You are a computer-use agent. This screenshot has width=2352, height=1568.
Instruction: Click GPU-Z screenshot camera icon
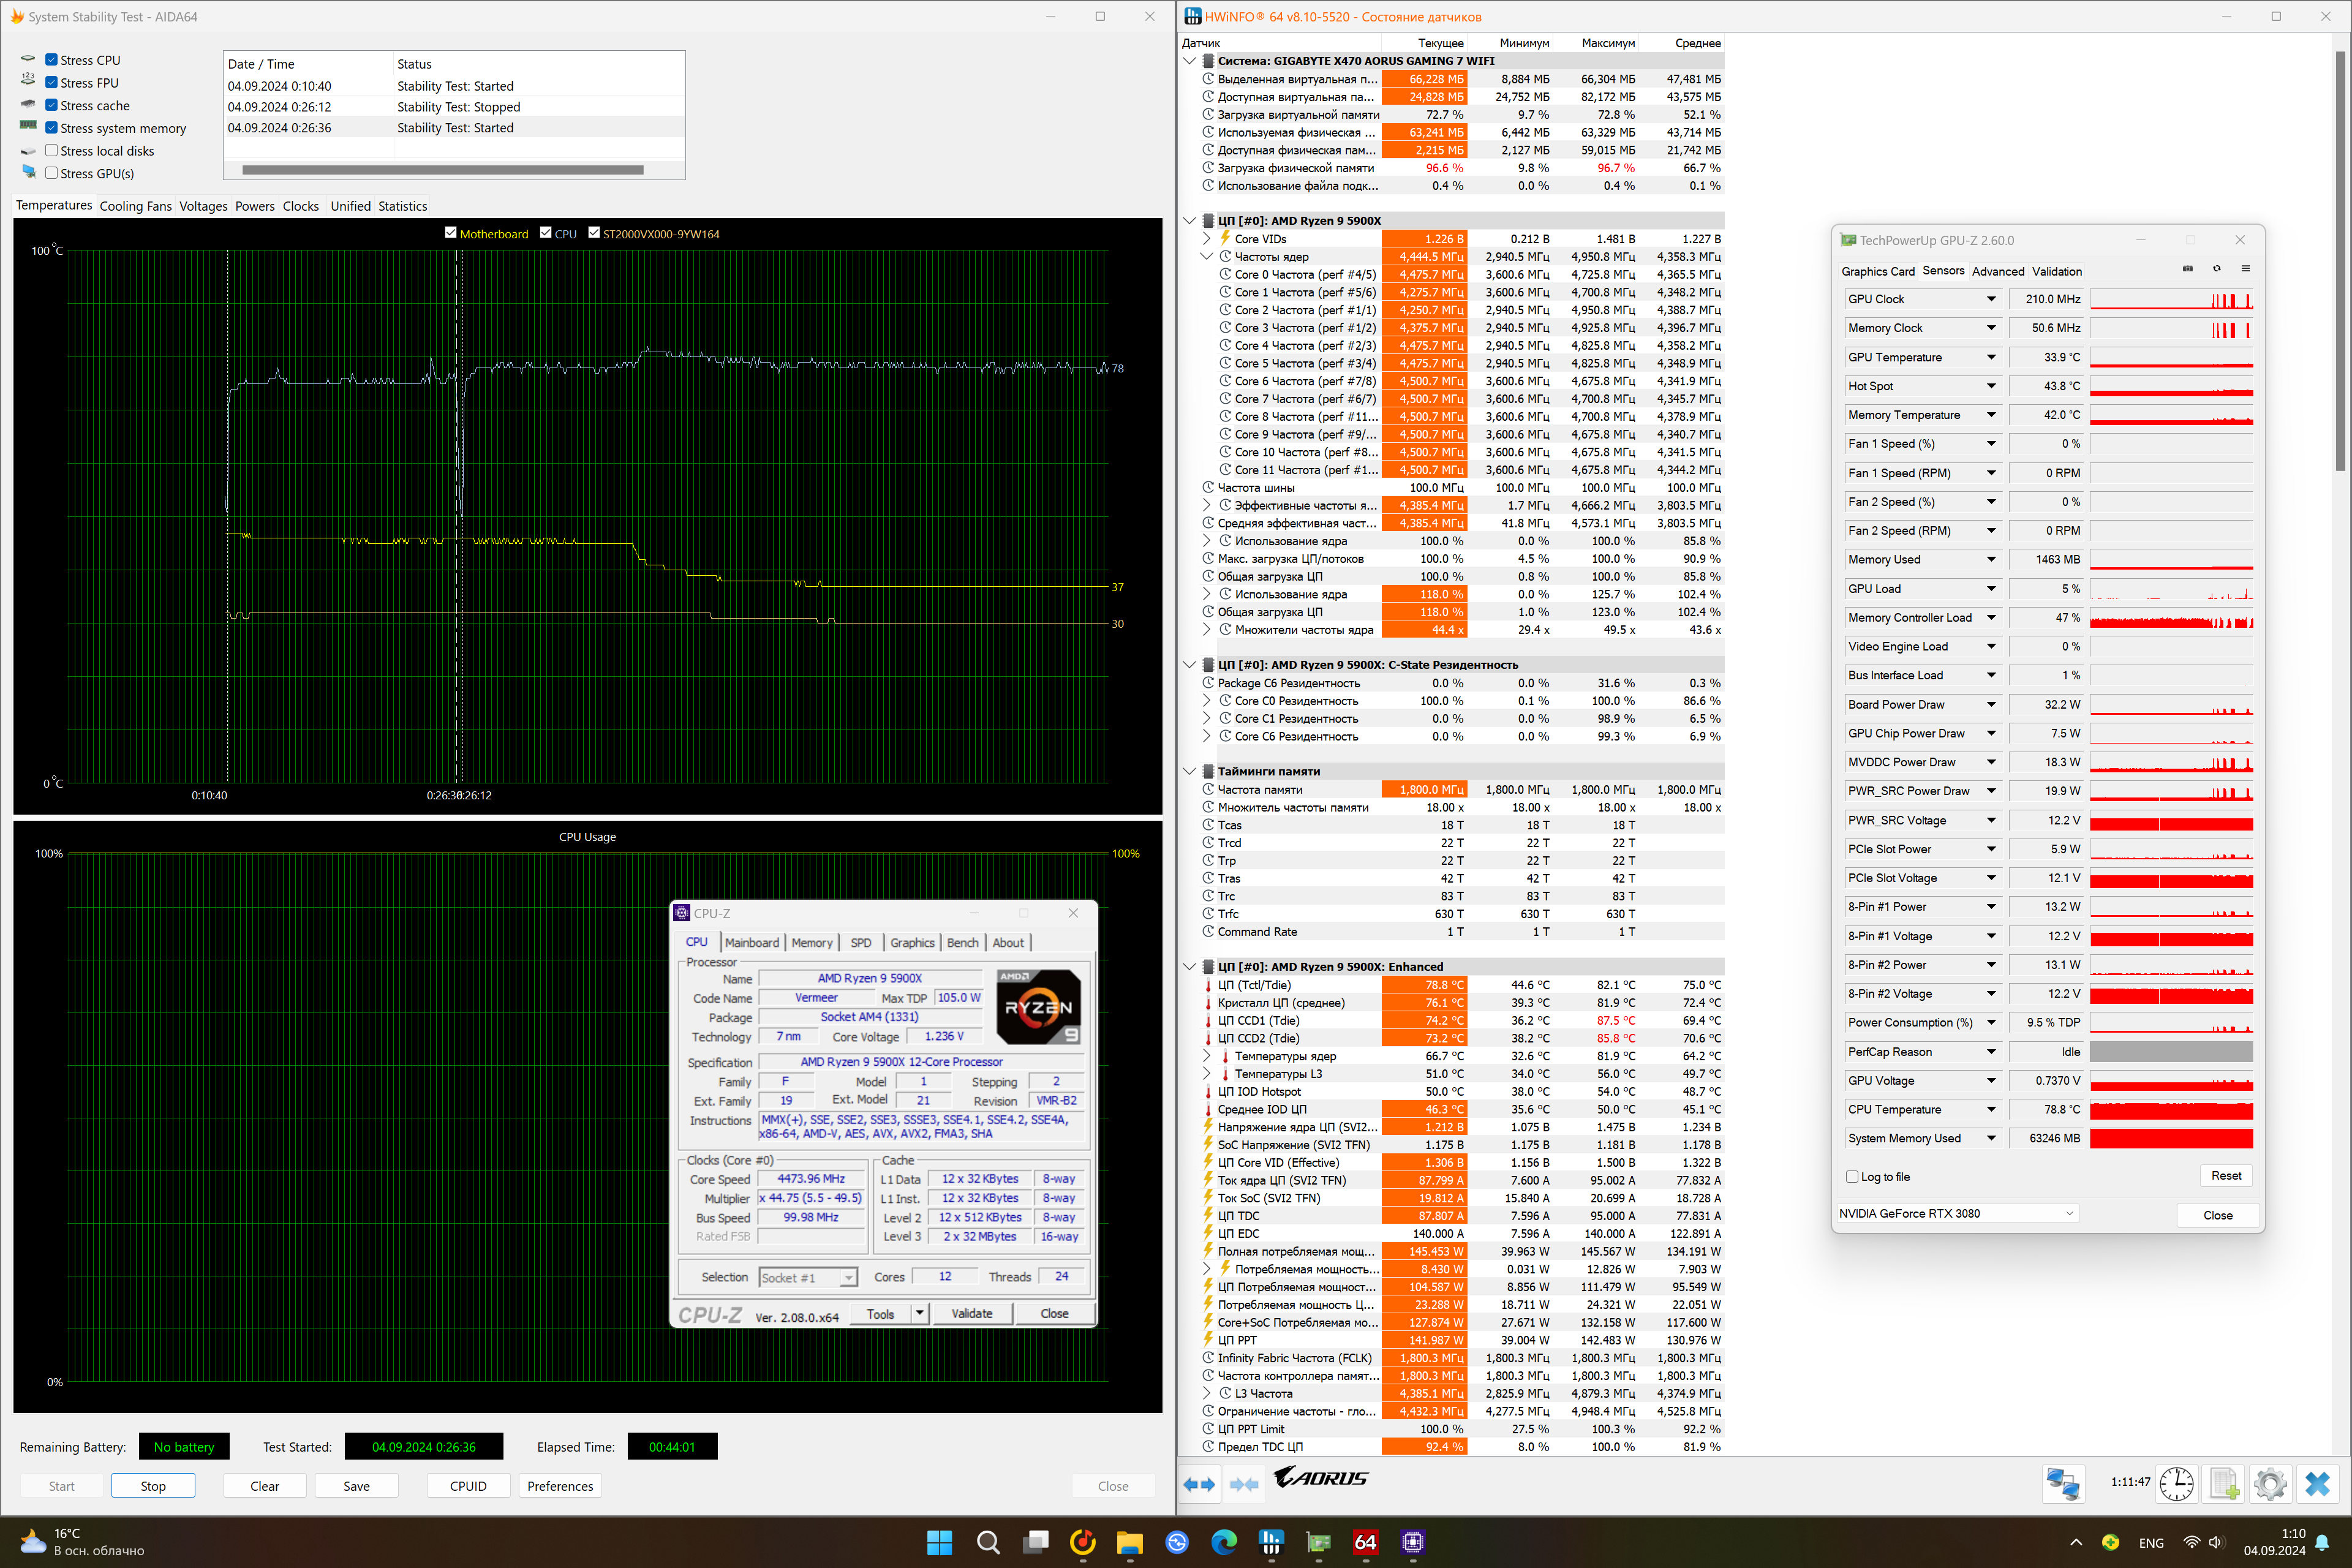(2187, 269)
